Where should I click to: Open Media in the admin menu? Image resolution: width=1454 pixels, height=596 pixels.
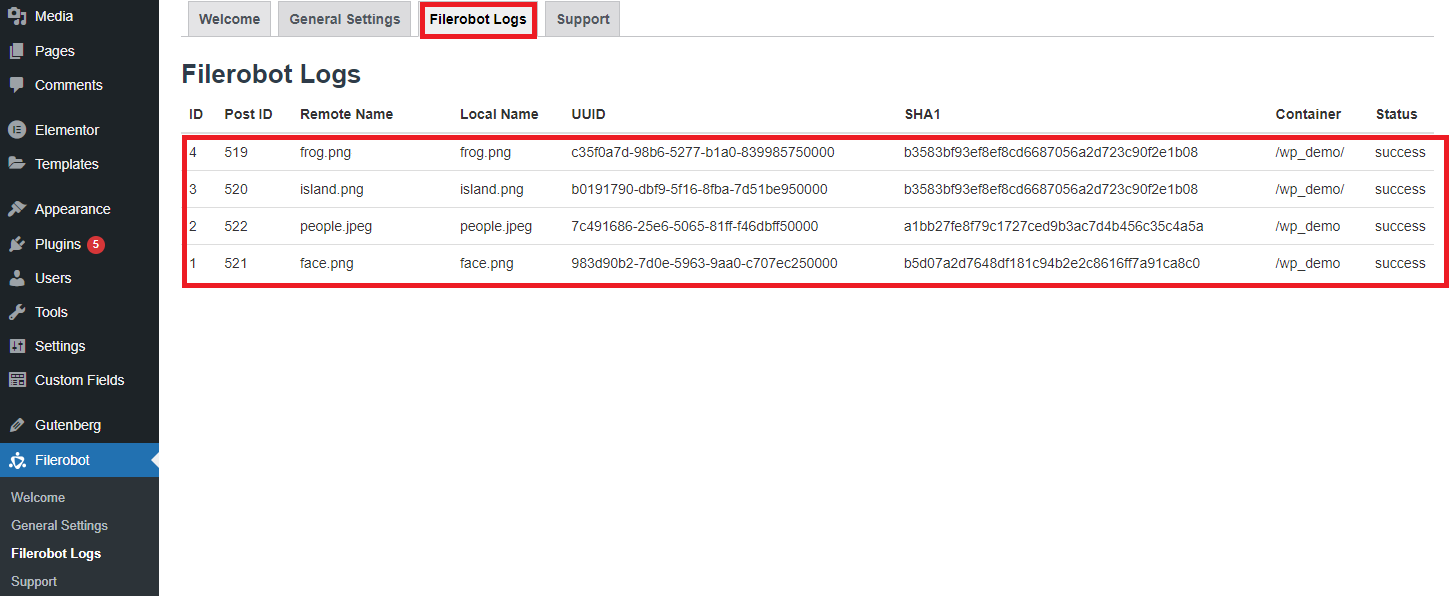(80, 16)
